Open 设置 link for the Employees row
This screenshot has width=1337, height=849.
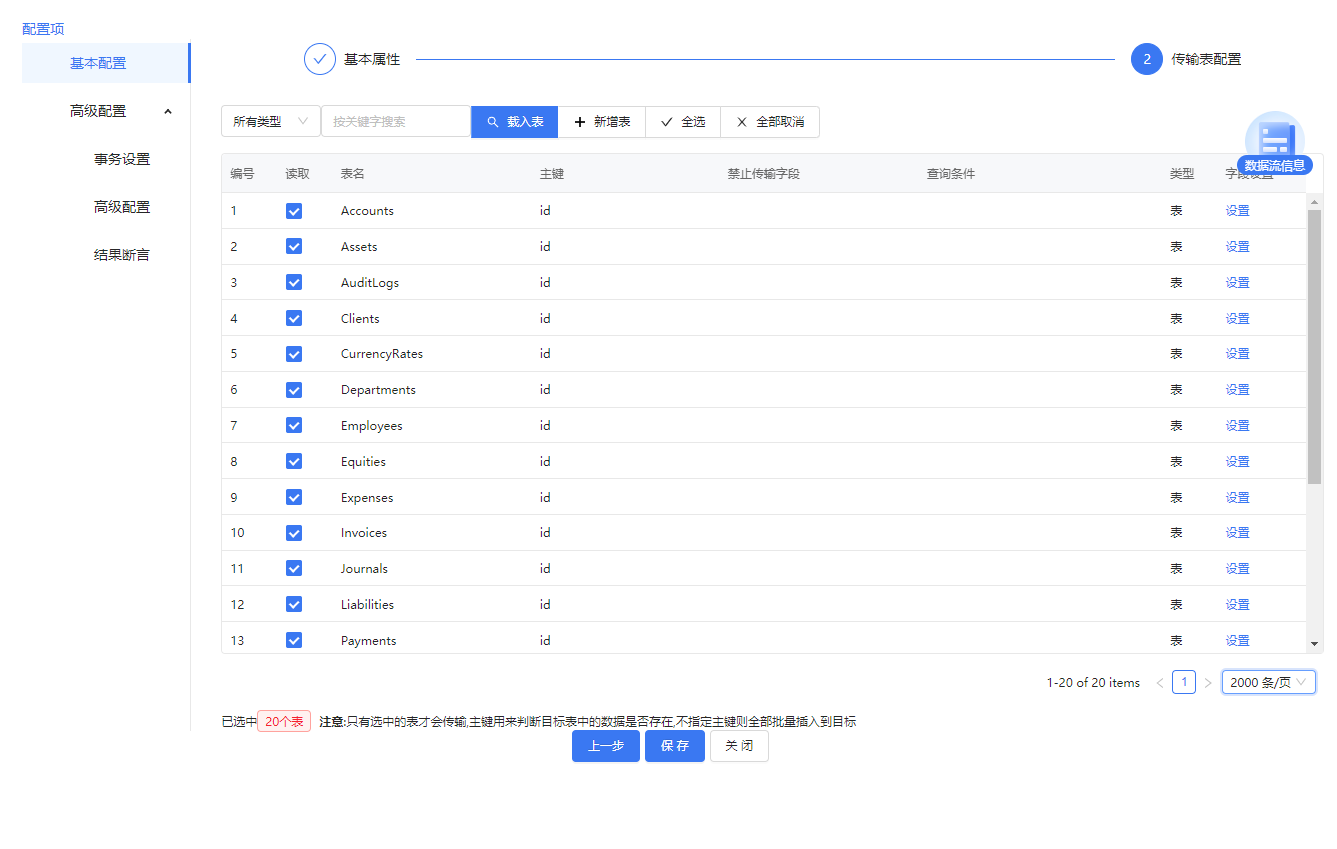(x=1238, y=425)
